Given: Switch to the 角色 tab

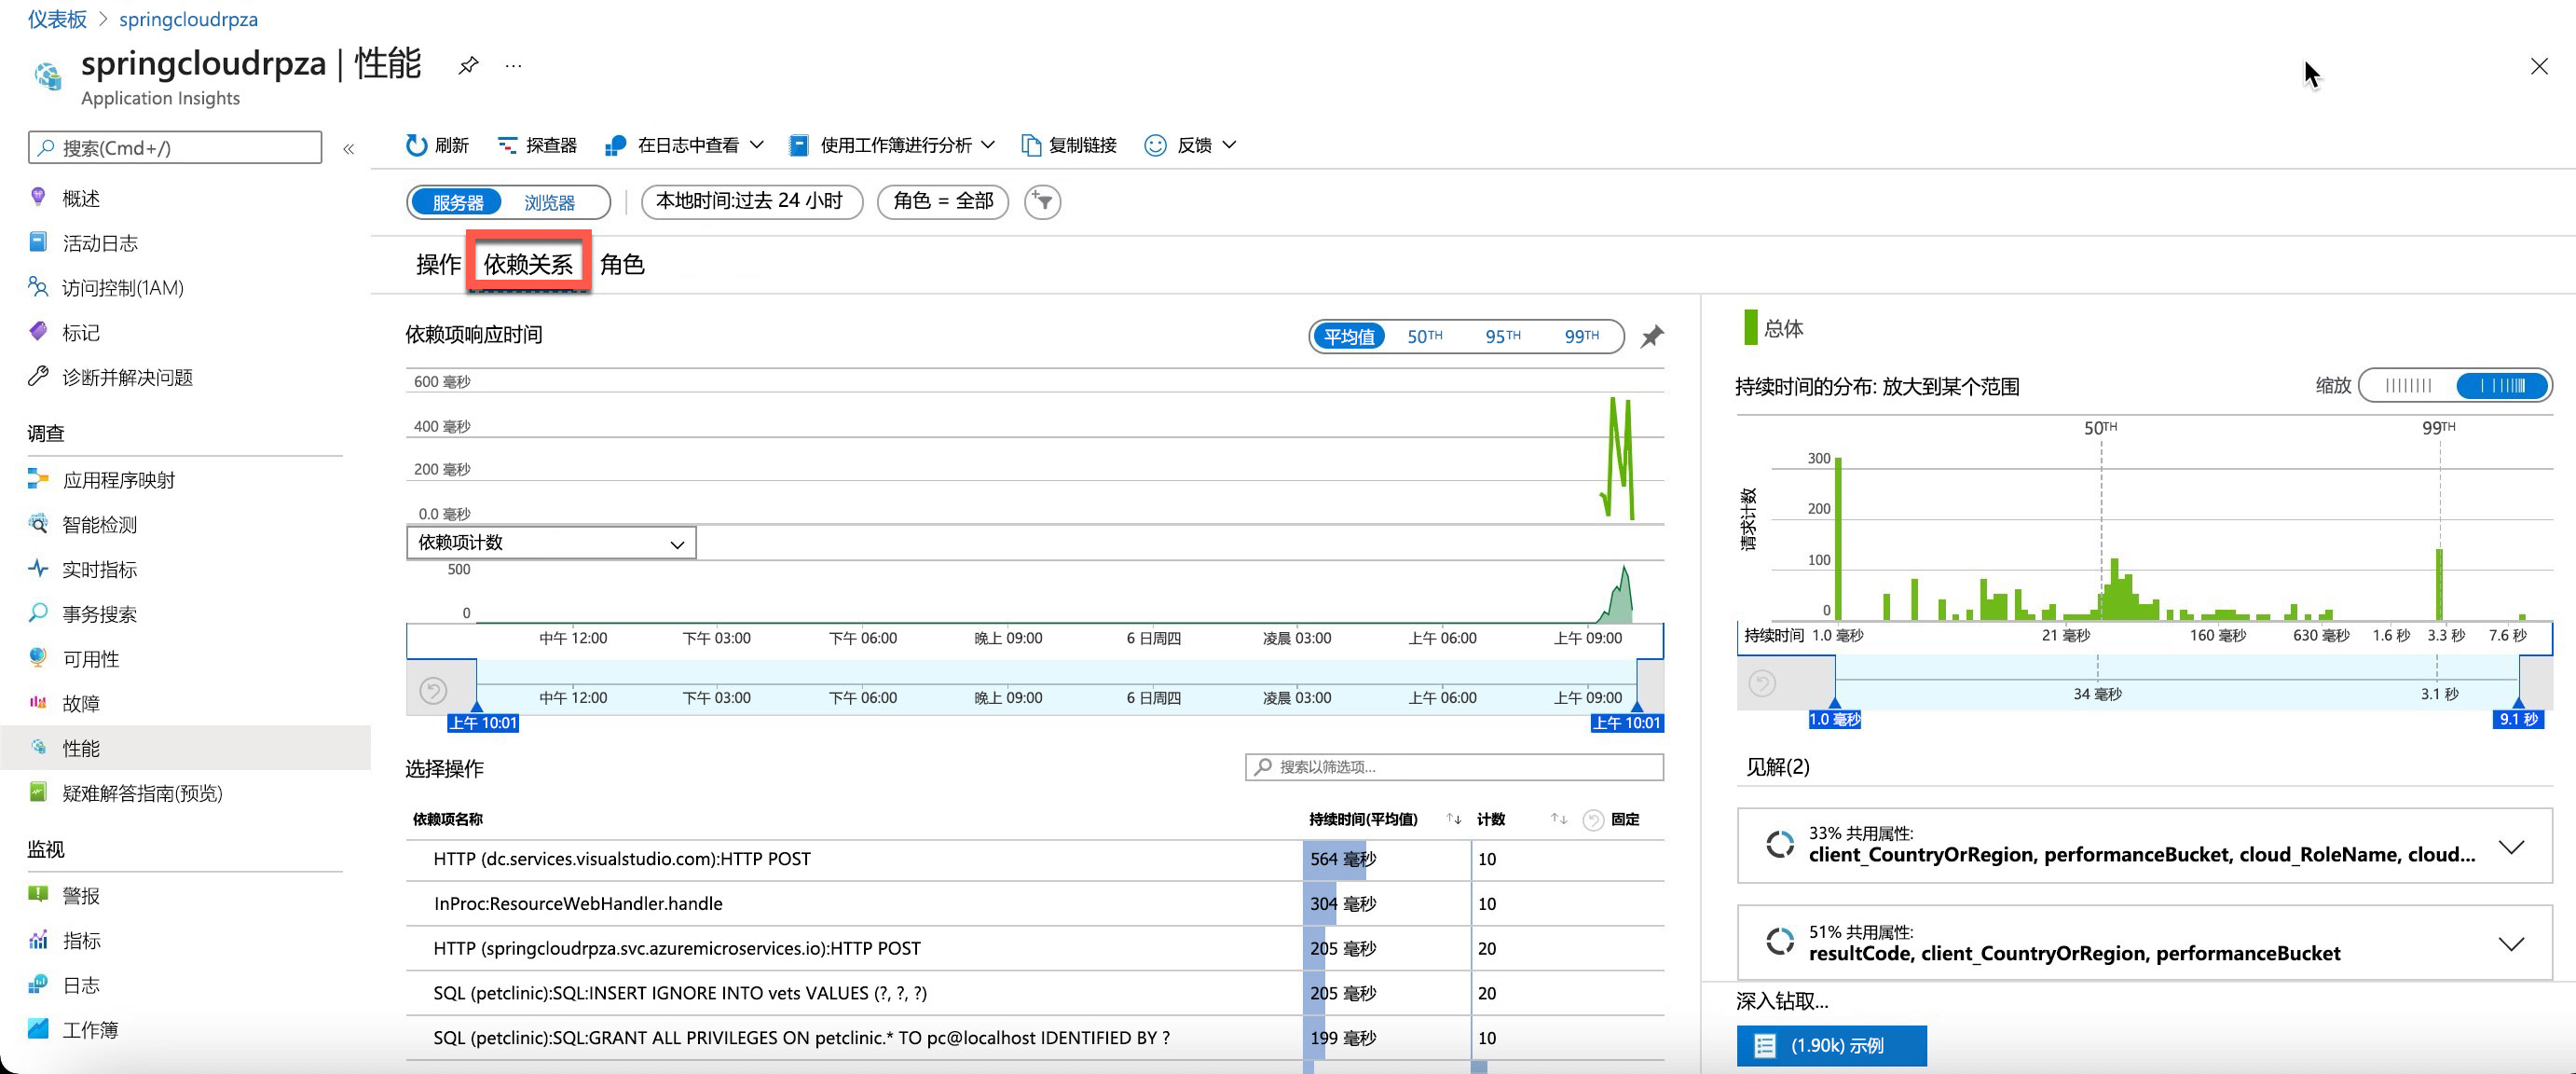Looking at the screenshot, I should 622,265.
